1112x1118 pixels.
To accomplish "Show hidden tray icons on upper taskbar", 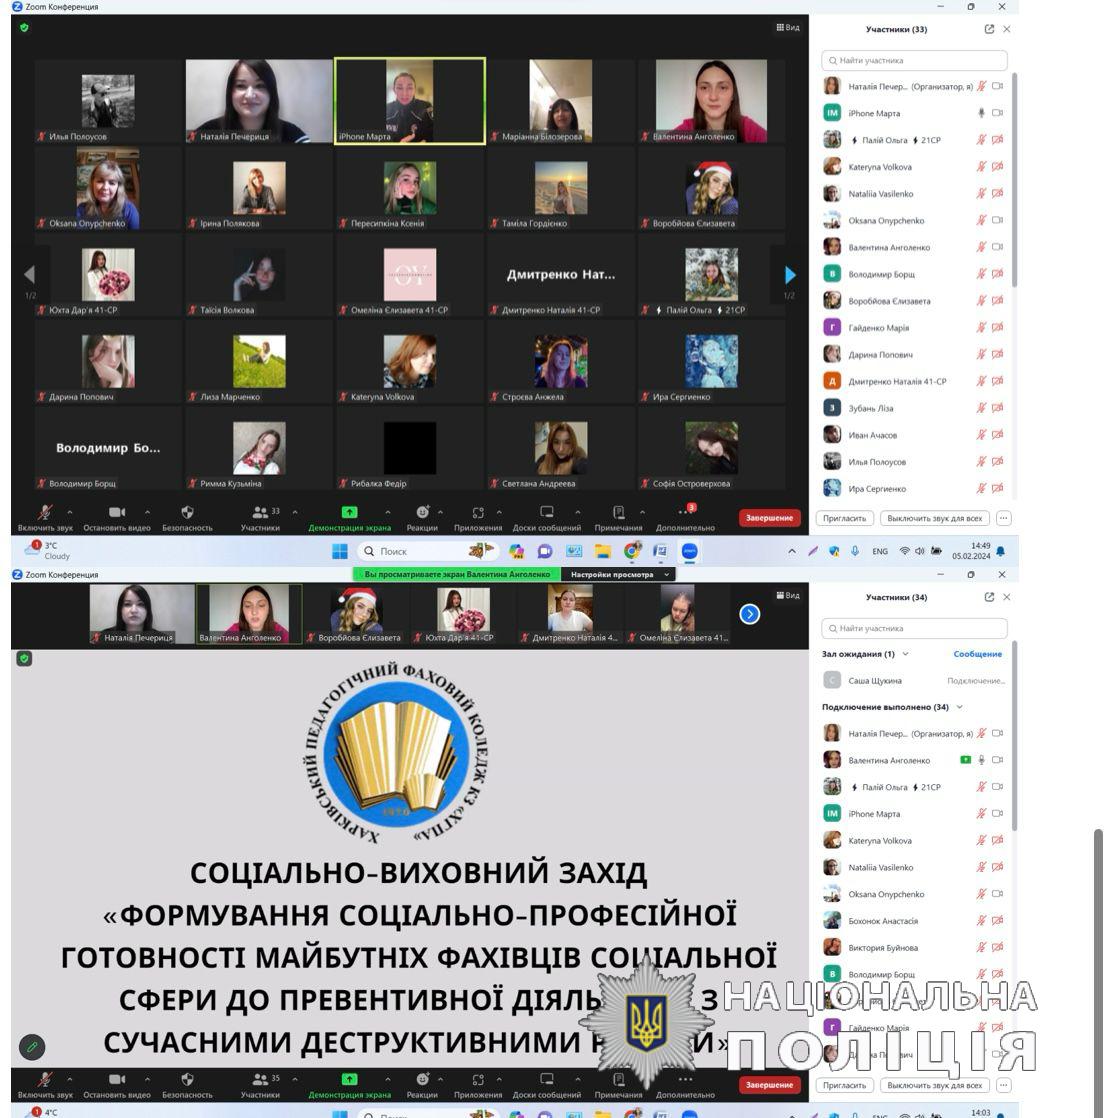I will point(792,551).
